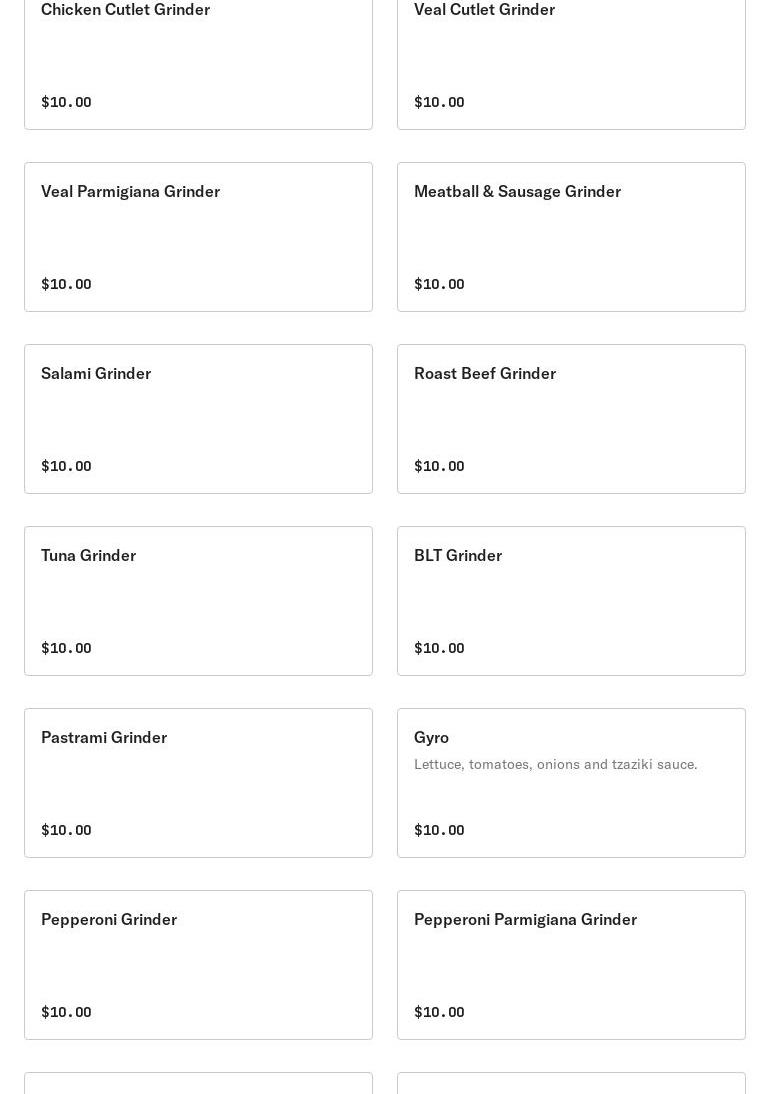770x1094 pixels.
Task: Click the price under Pepperoni Parmigiana Grinder
Action: pos(439,1012)
